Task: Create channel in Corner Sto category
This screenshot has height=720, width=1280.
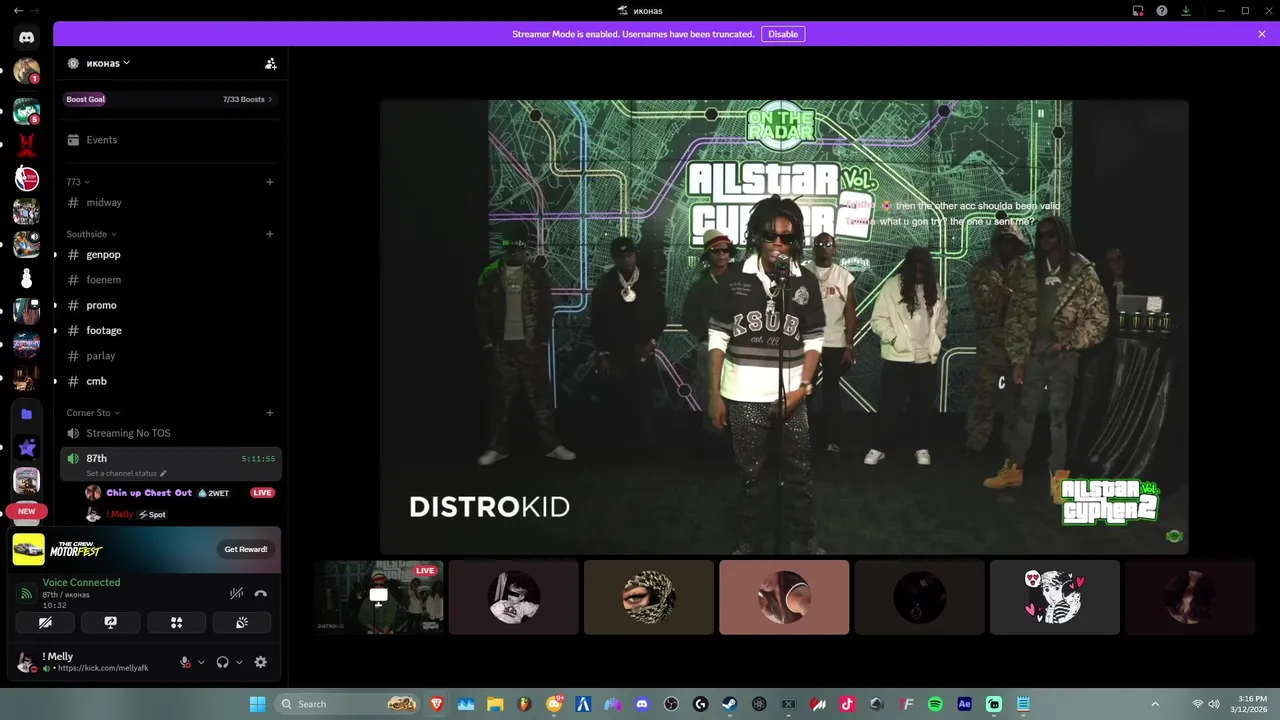Action: (270, 413)
